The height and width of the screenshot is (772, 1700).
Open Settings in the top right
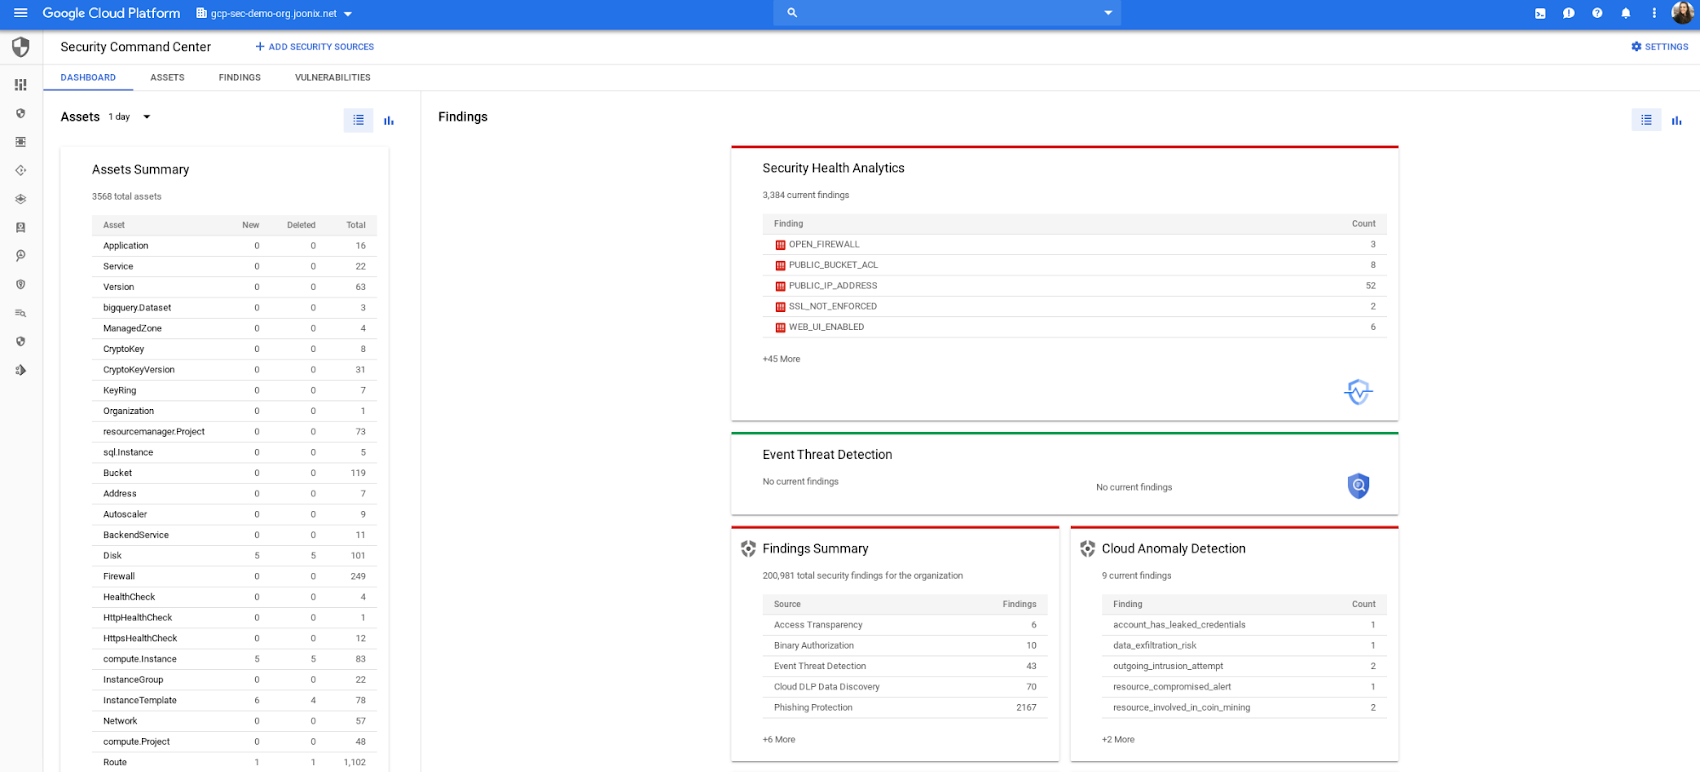[1660, 47]
